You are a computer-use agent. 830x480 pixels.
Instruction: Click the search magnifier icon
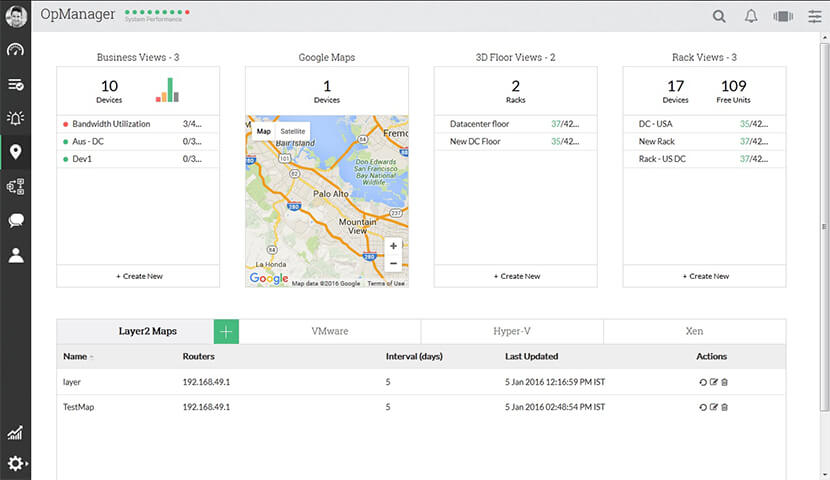(719, 16)
